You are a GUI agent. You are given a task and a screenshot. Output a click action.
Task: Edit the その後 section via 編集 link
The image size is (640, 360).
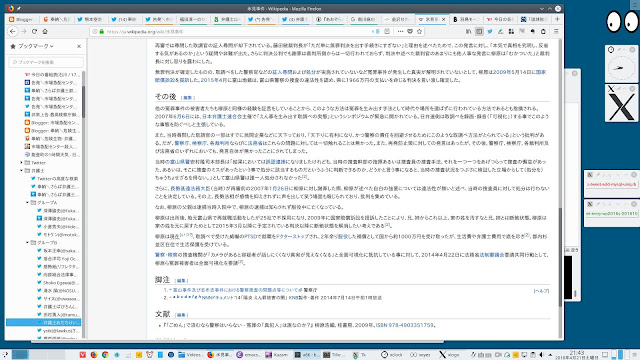(187, 98)
